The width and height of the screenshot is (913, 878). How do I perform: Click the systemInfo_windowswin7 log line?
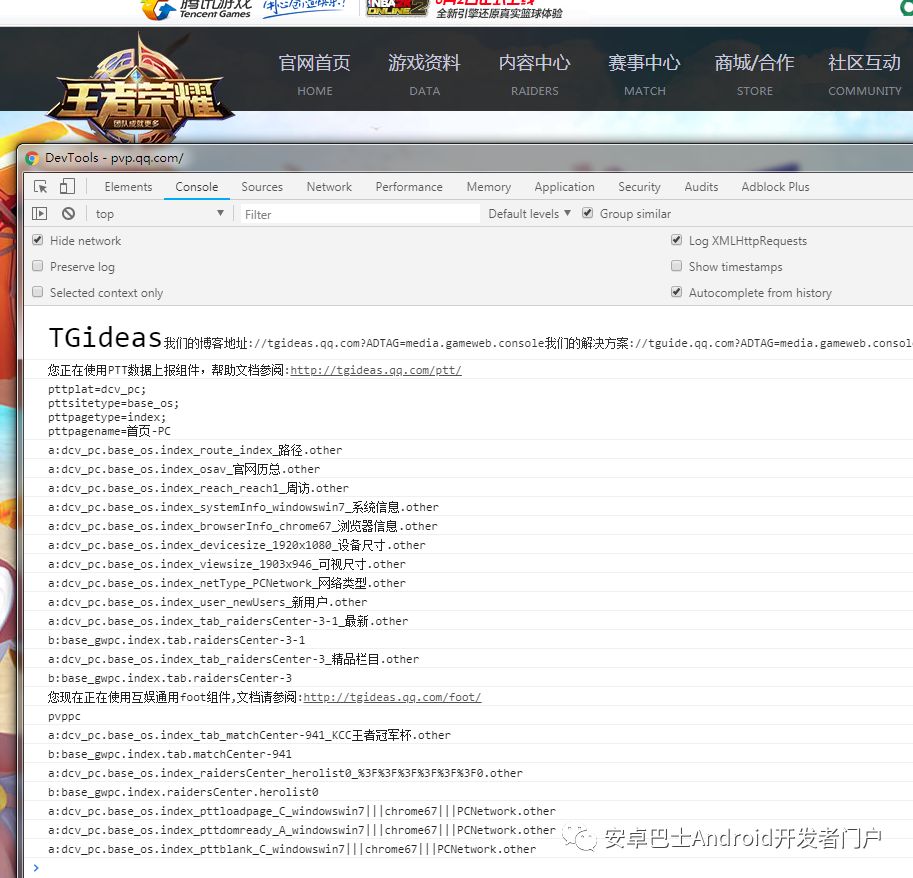pos(243,507)
